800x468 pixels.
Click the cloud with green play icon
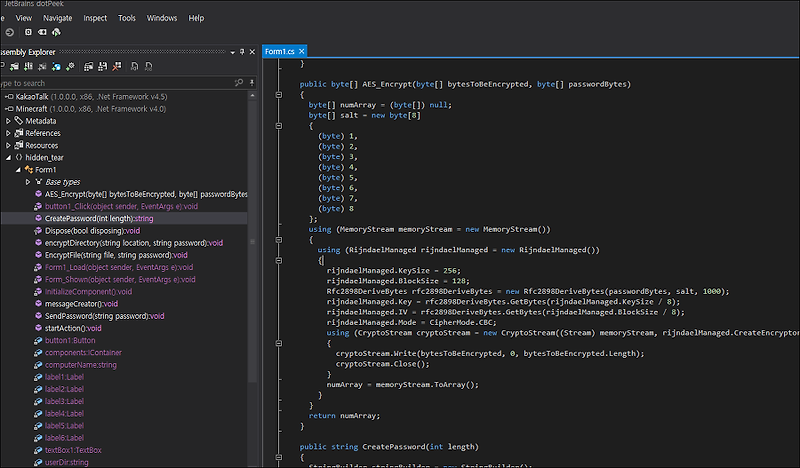(x=56, y=32)
